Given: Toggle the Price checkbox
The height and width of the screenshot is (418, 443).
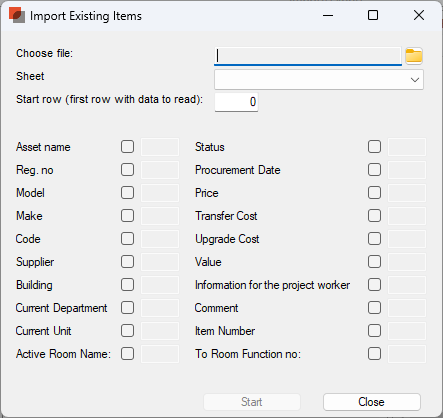Looking at the screenshot, I should point(374,193).
